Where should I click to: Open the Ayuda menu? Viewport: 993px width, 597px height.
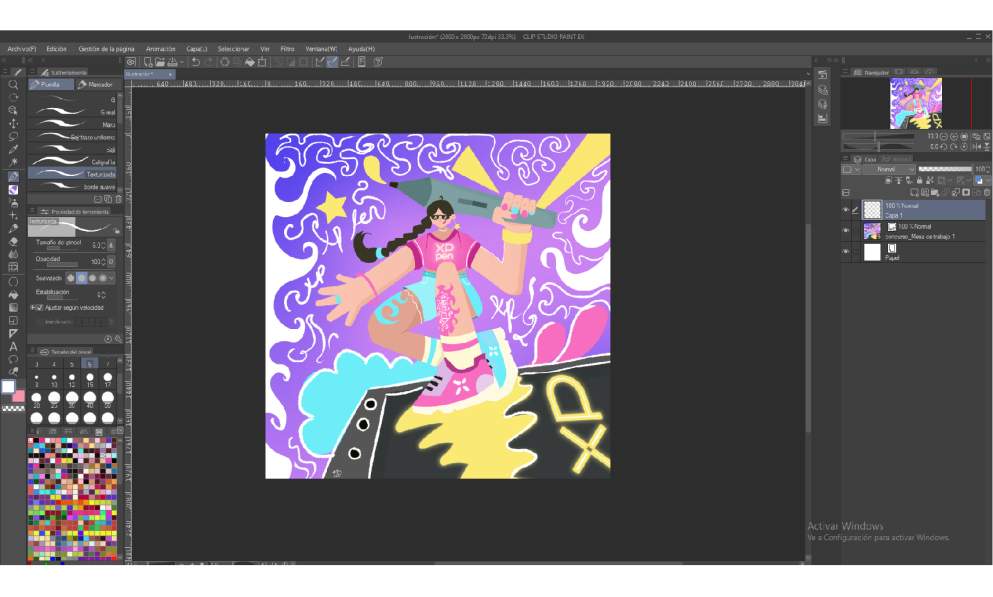point(361,49)
